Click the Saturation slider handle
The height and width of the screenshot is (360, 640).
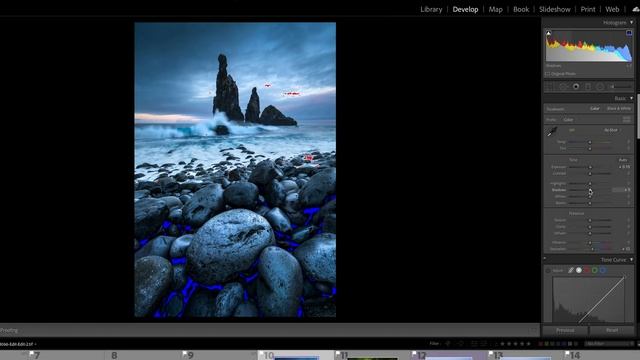tap(593, 249)
